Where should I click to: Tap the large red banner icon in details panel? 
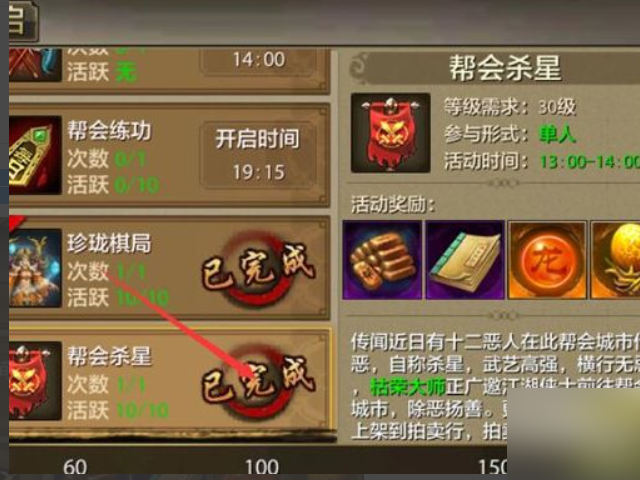click(391, 133)
